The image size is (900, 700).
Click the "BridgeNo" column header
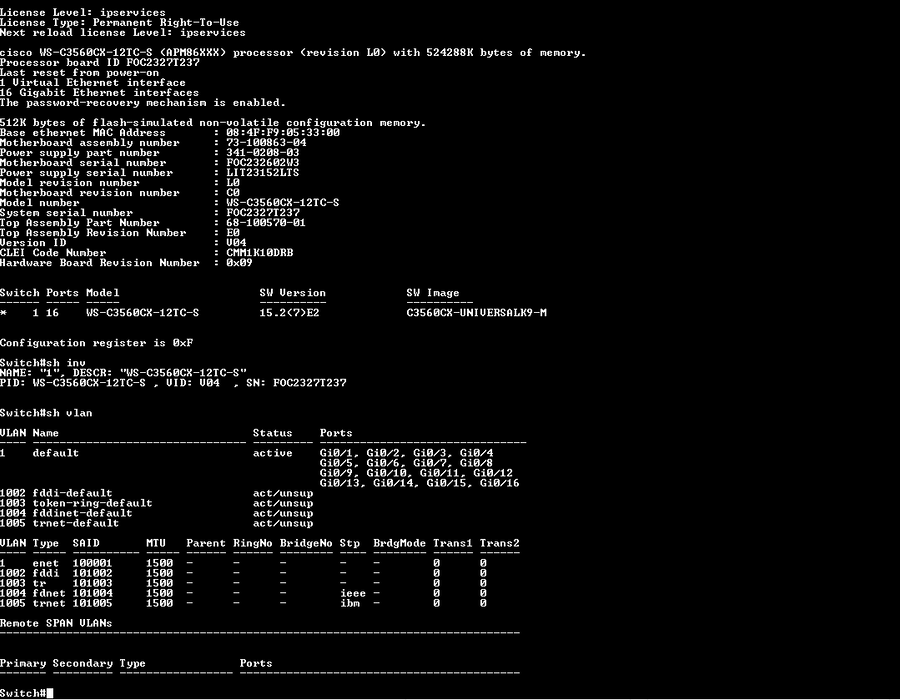306,543
